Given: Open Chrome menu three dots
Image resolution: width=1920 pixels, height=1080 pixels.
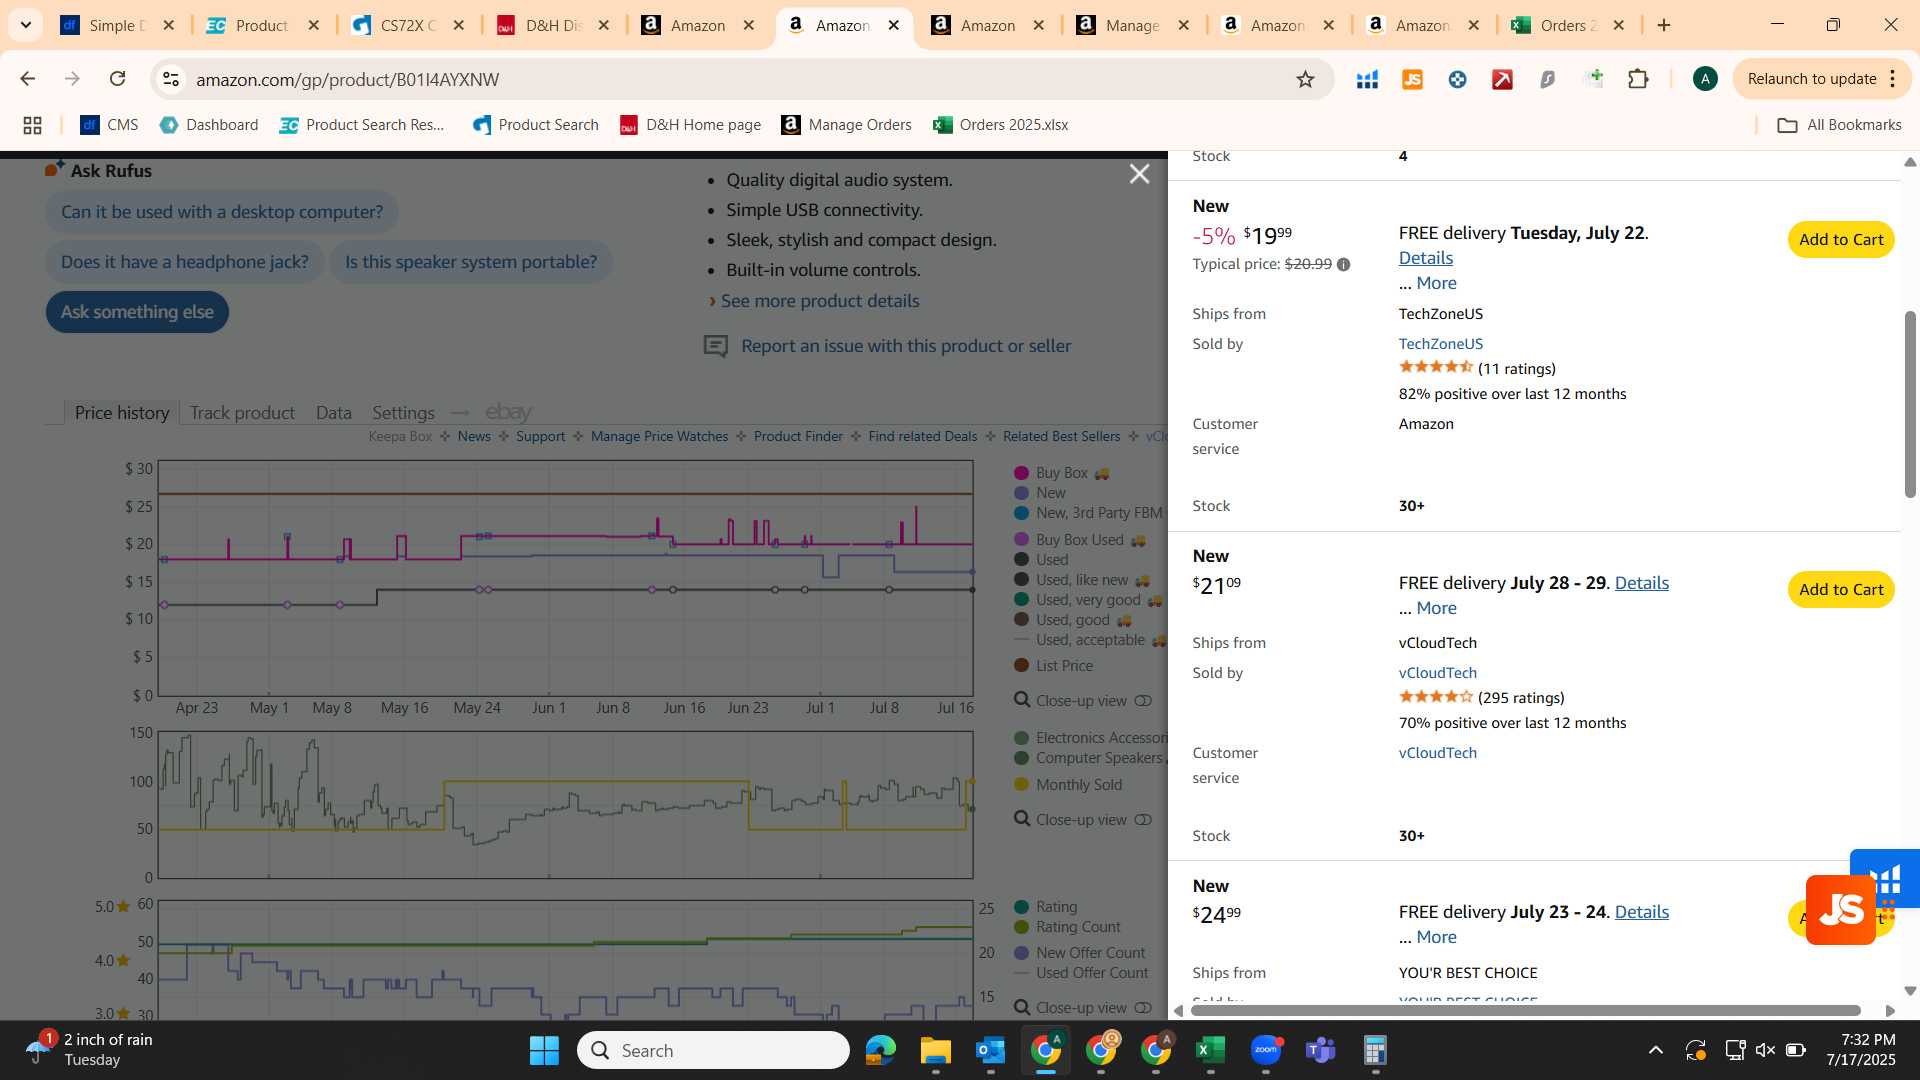Looking at the screenshot, I should point(1892,79).
